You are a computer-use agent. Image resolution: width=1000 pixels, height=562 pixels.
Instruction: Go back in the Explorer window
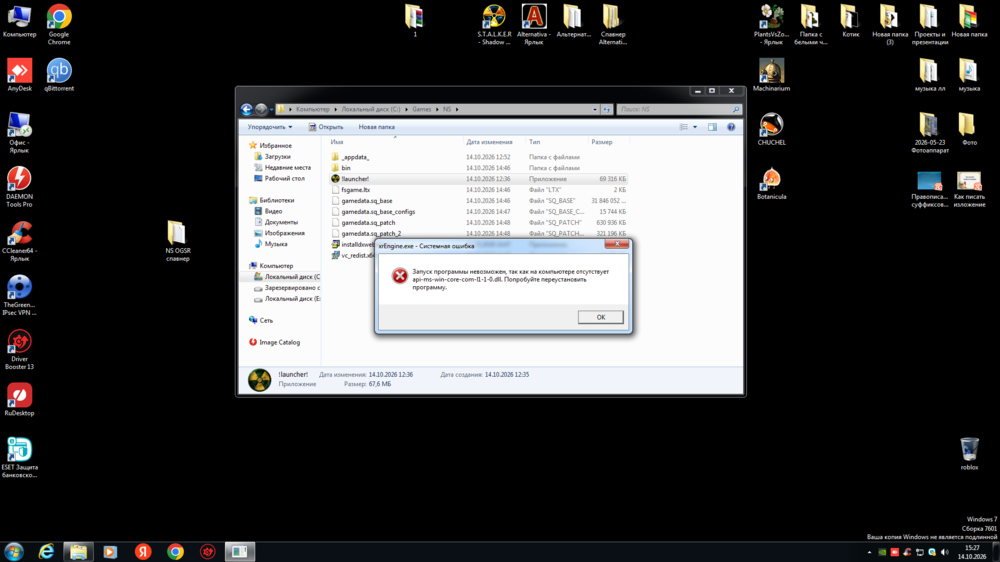pos(247,110)
